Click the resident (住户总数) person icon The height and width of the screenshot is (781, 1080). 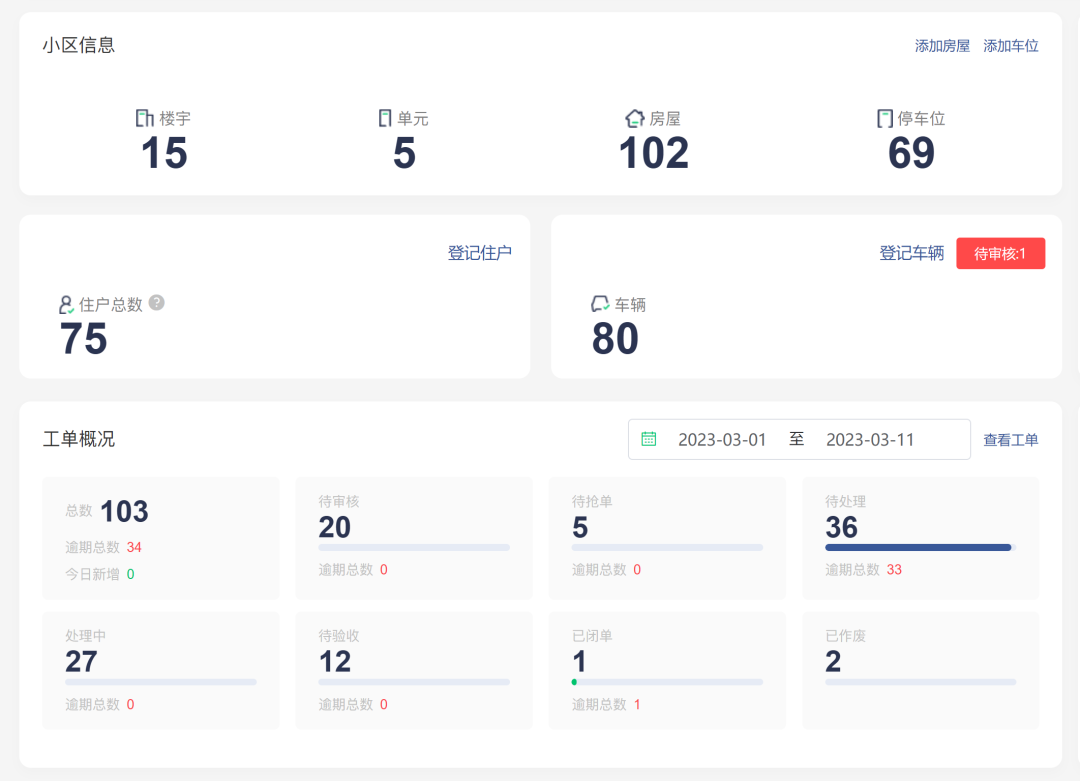pos(67,305)
